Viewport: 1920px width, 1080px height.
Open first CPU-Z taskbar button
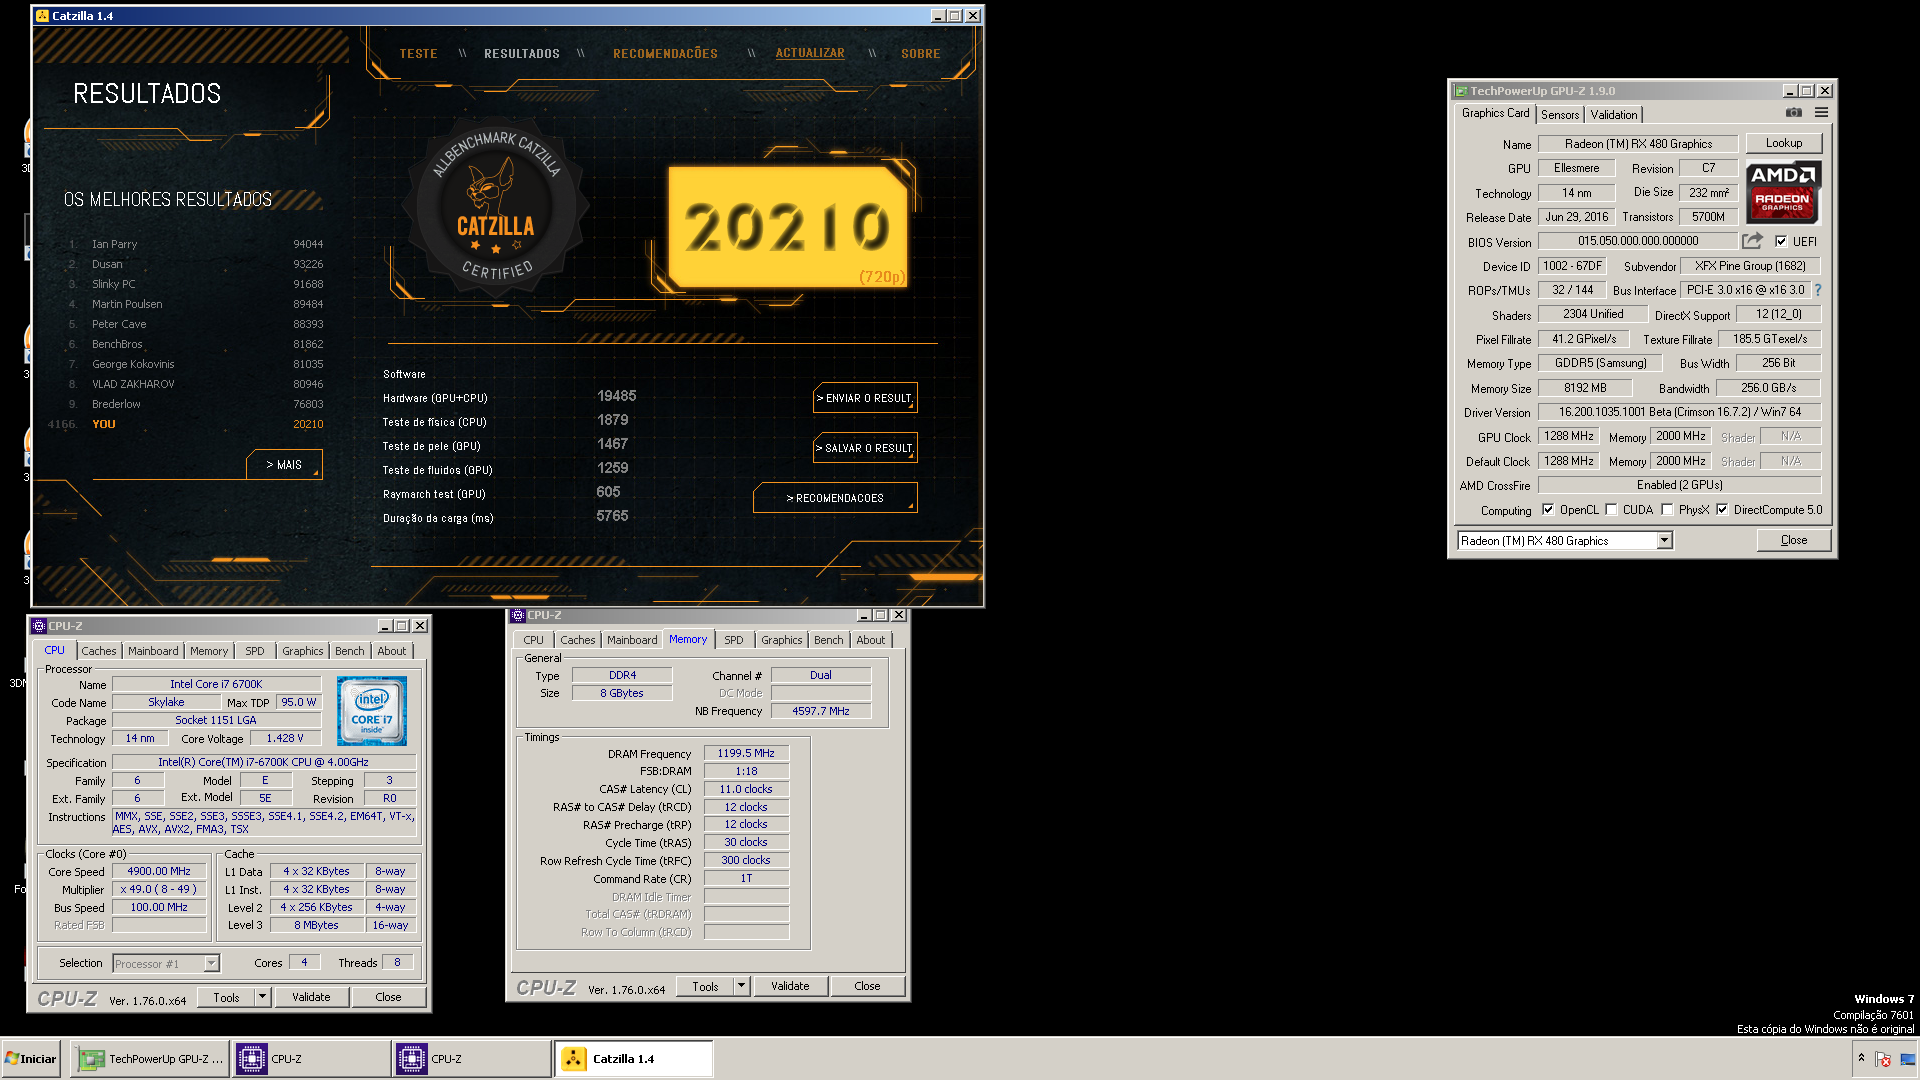pos(312,1059)
